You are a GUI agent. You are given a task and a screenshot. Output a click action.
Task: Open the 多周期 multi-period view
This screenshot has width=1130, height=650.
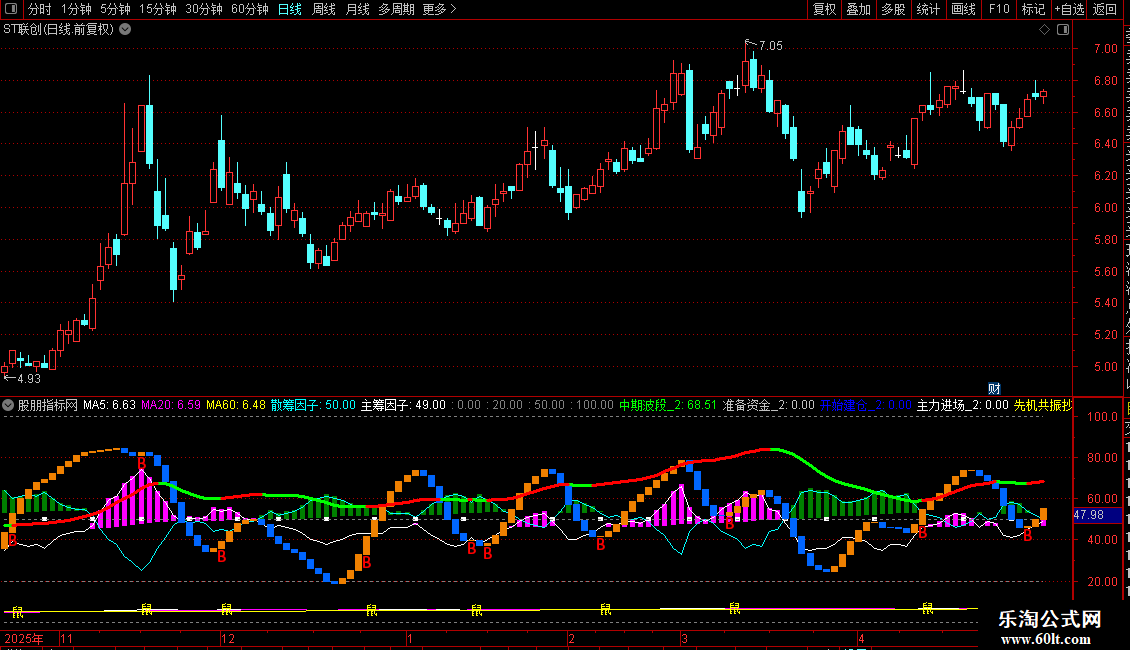point(396,9)
